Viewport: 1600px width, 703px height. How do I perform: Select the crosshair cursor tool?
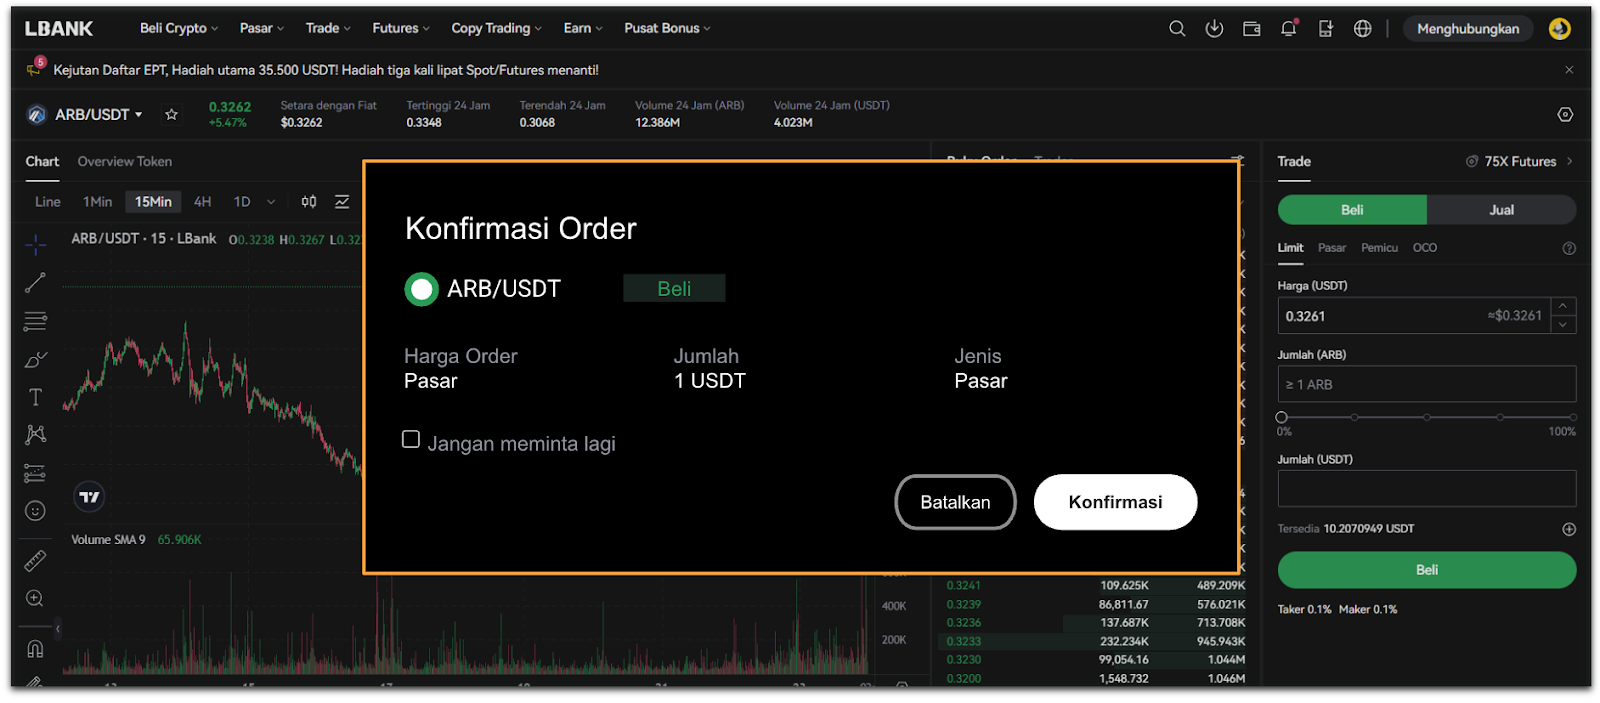pyautogui.click(x=35, y=245)
